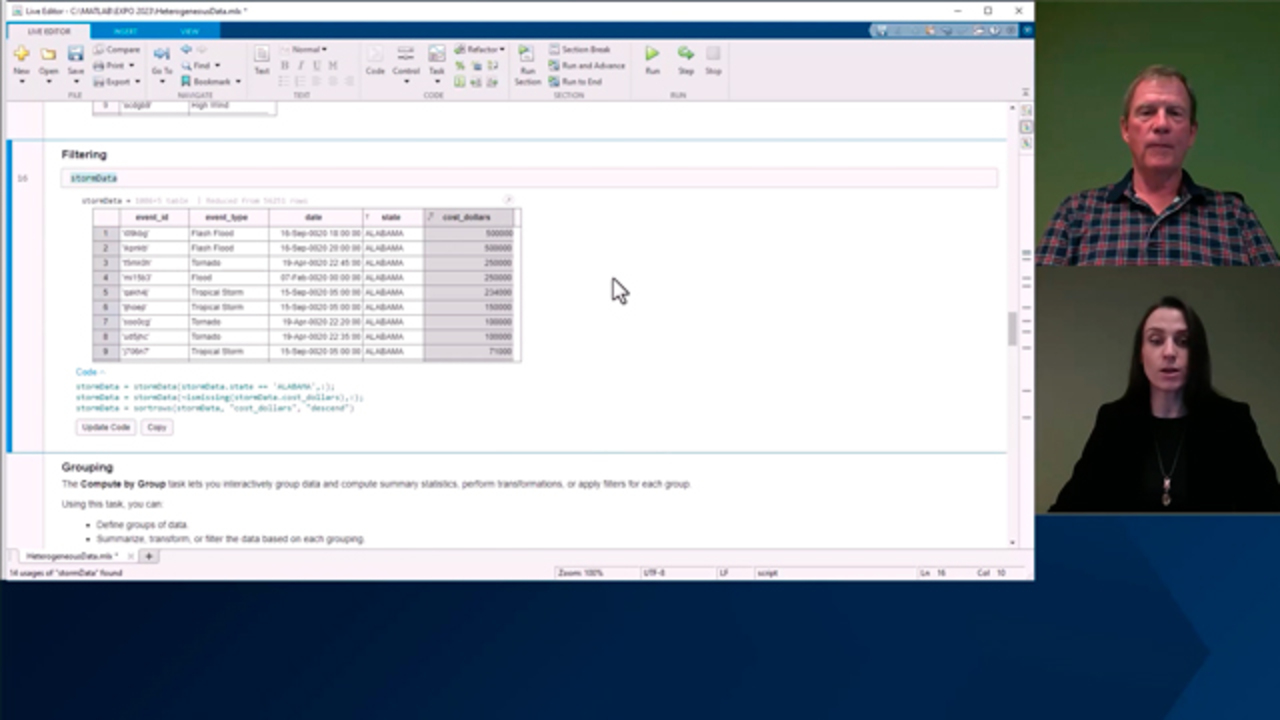Click the Run Section icon

[x=527, y=60]
